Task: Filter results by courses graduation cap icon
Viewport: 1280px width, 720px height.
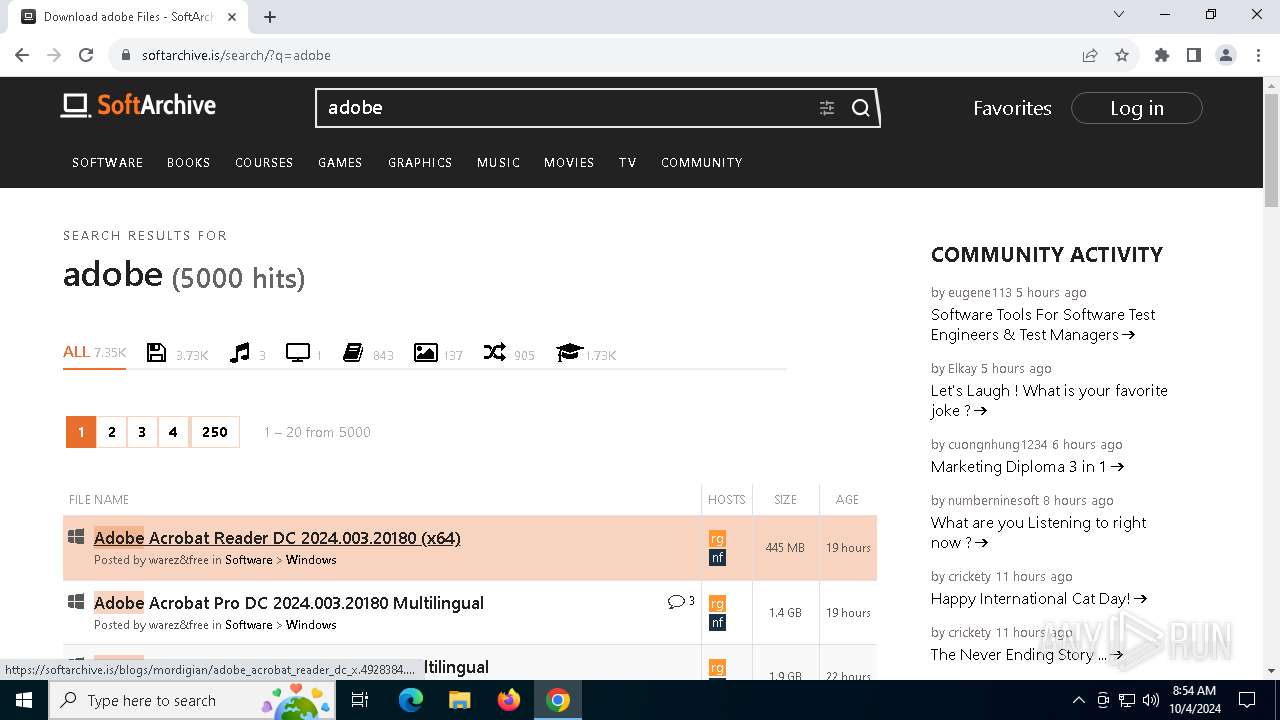Action: [569, 352]
